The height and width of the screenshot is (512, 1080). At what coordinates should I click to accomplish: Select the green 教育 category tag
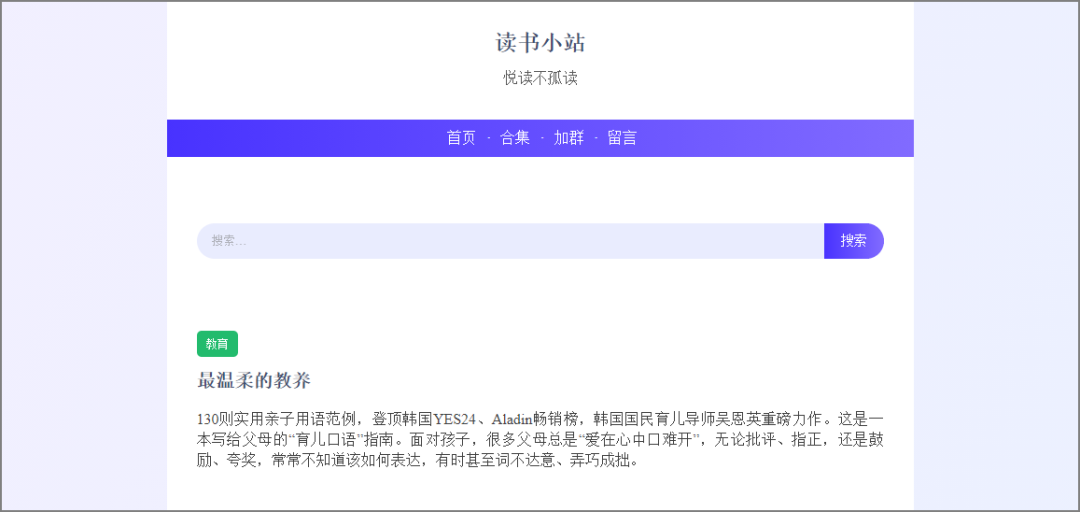(x=217, y=344)
